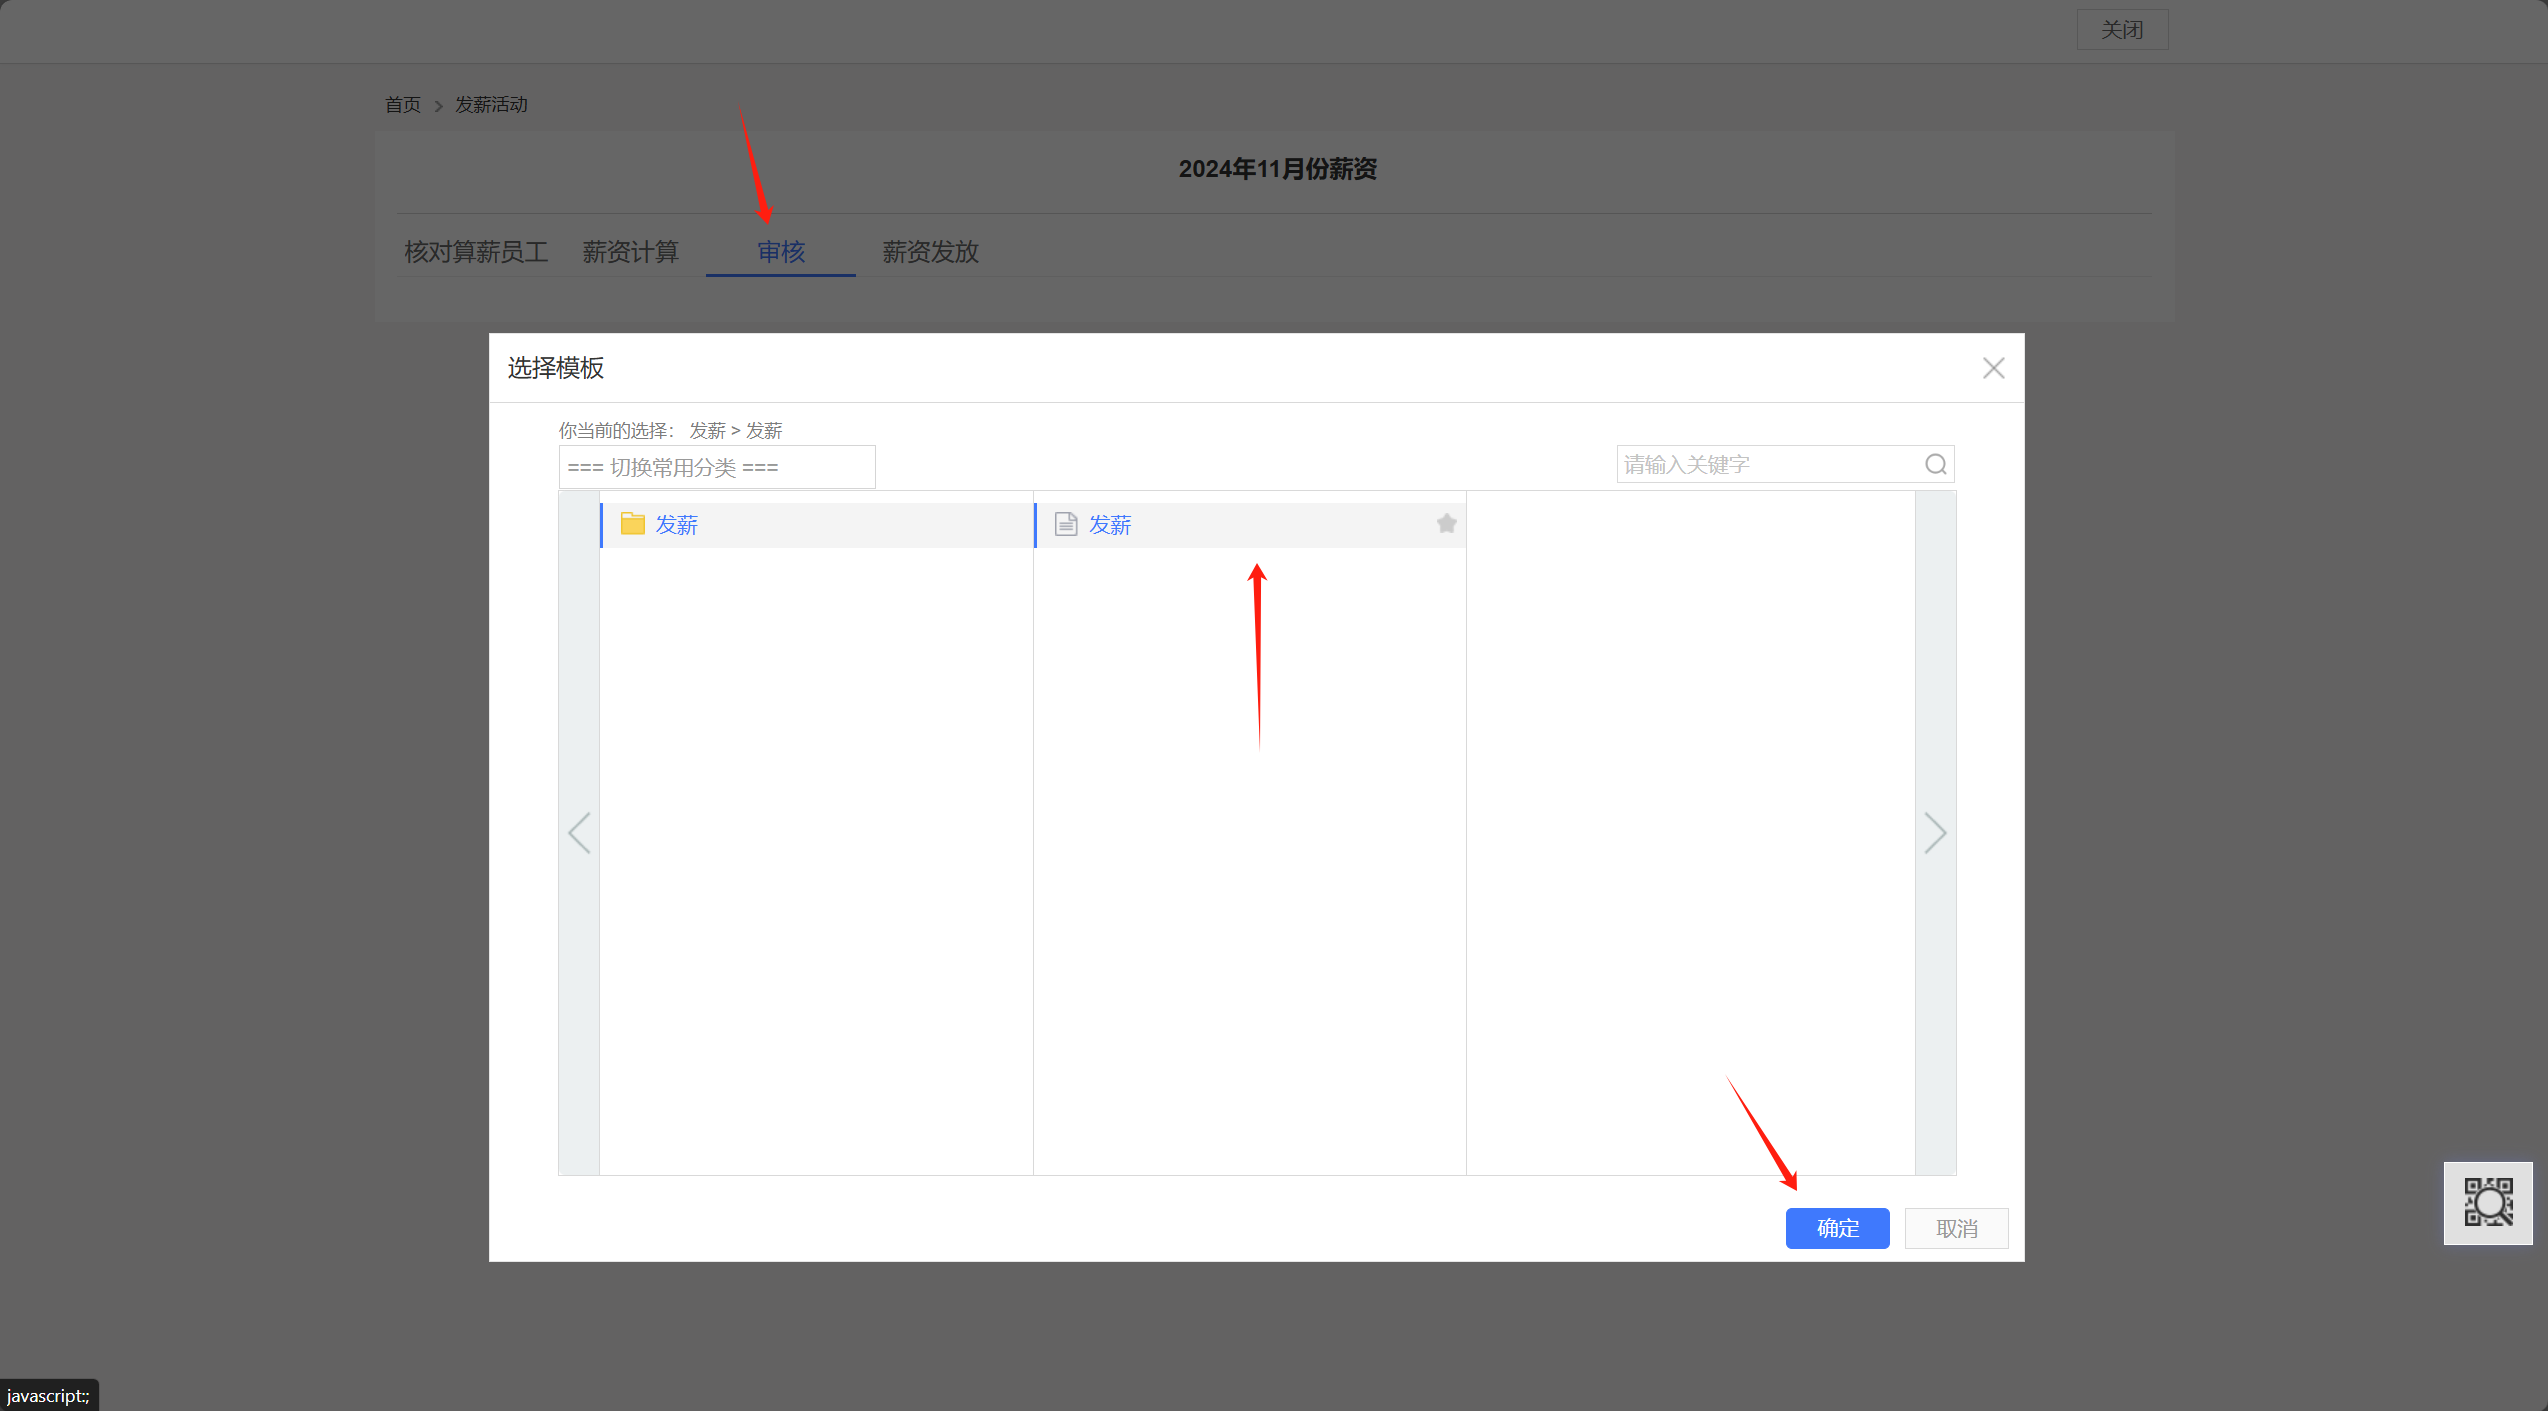The width and height of the screenshot is (2548, 1411).
Task: Close the 选择模板 dialog with X
Action: [1993, 368]
